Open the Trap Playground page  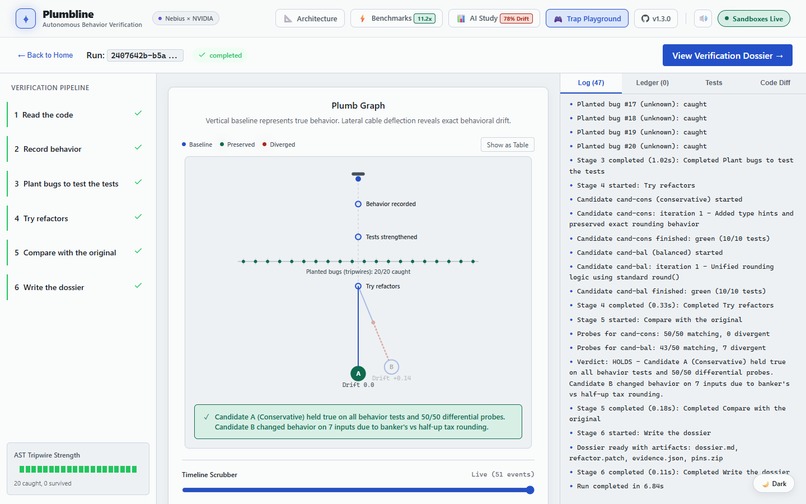pyautogui.click(x=587, y=19)
